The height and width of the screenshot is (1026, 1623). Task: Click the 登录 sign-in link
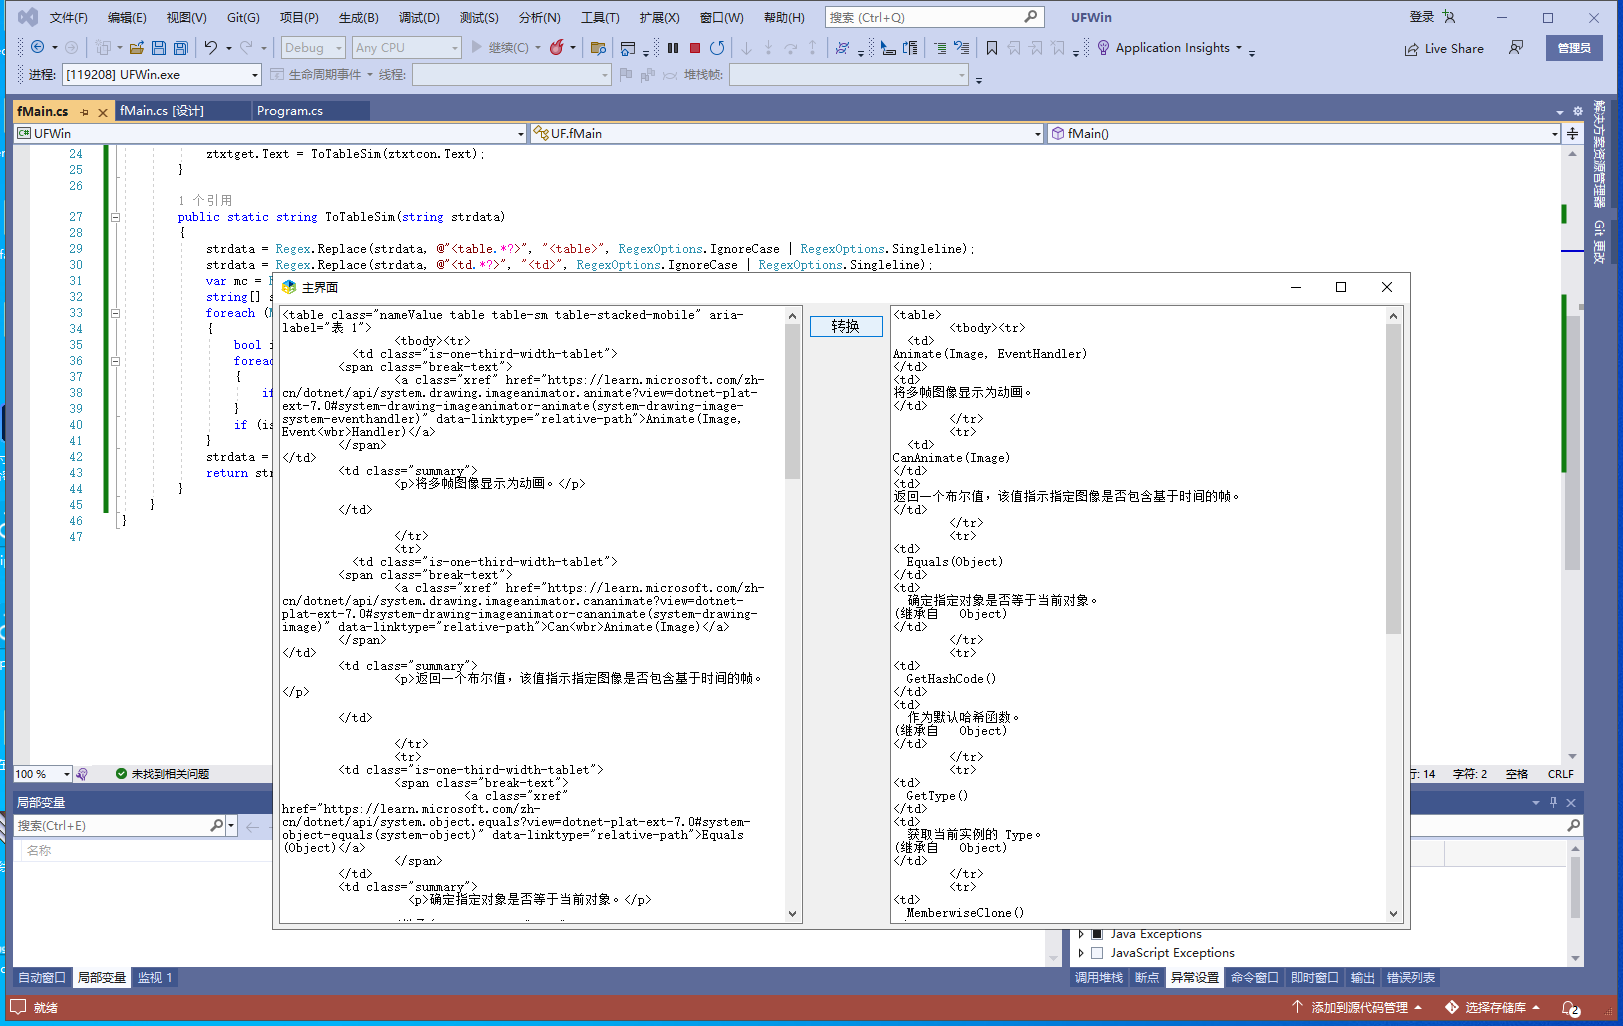point(1421,17)
